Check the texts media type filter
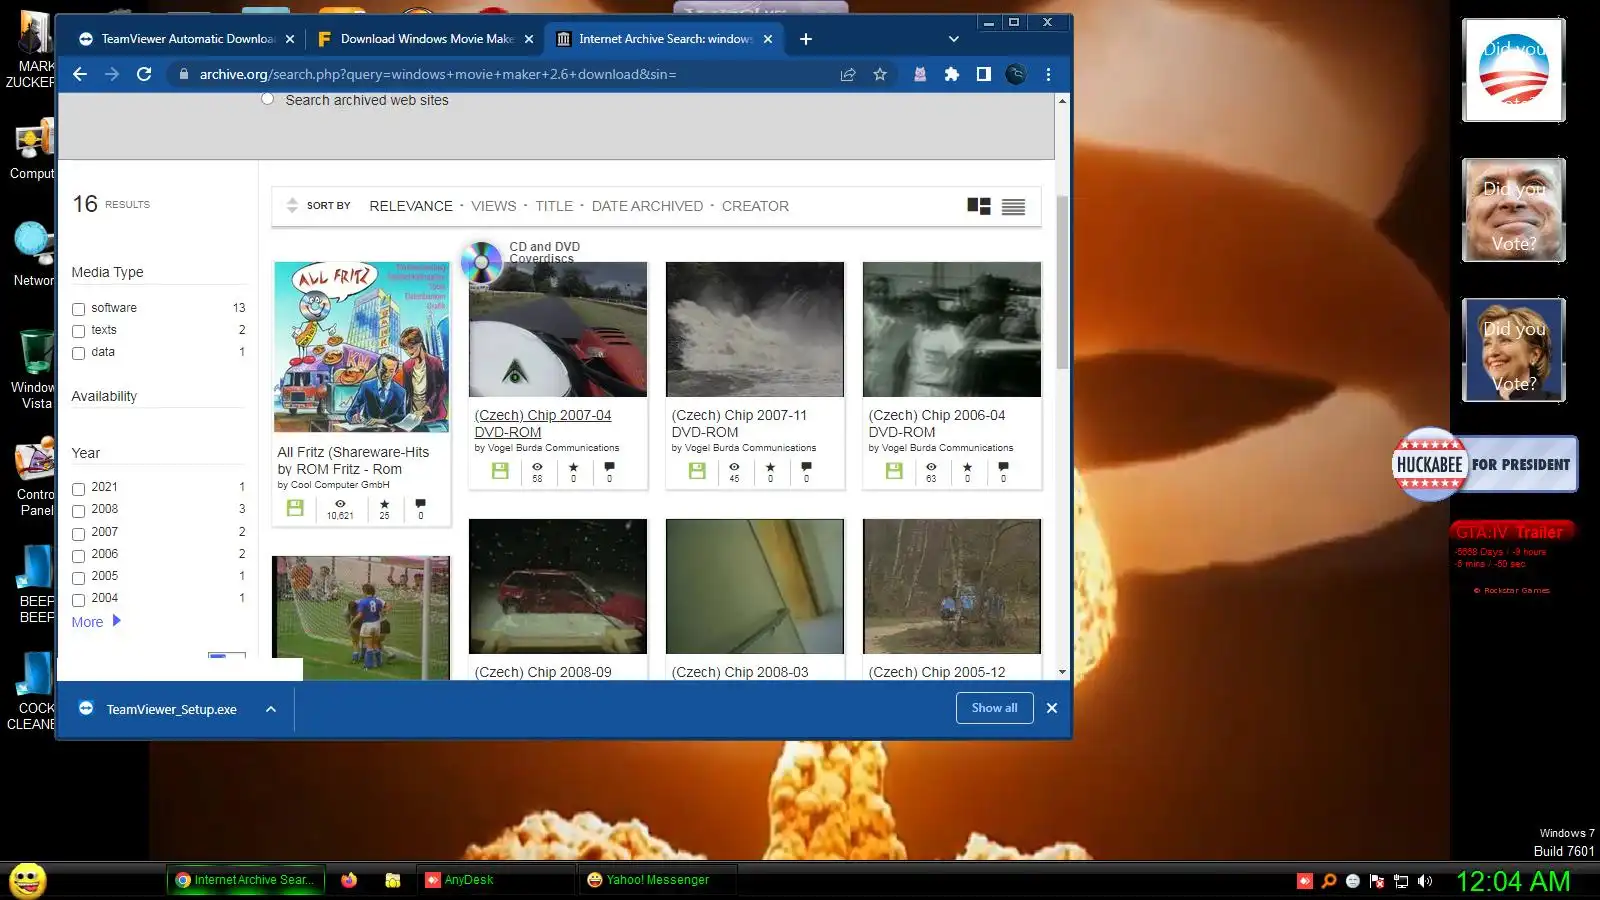1600x900 pixels. (78, 331)
